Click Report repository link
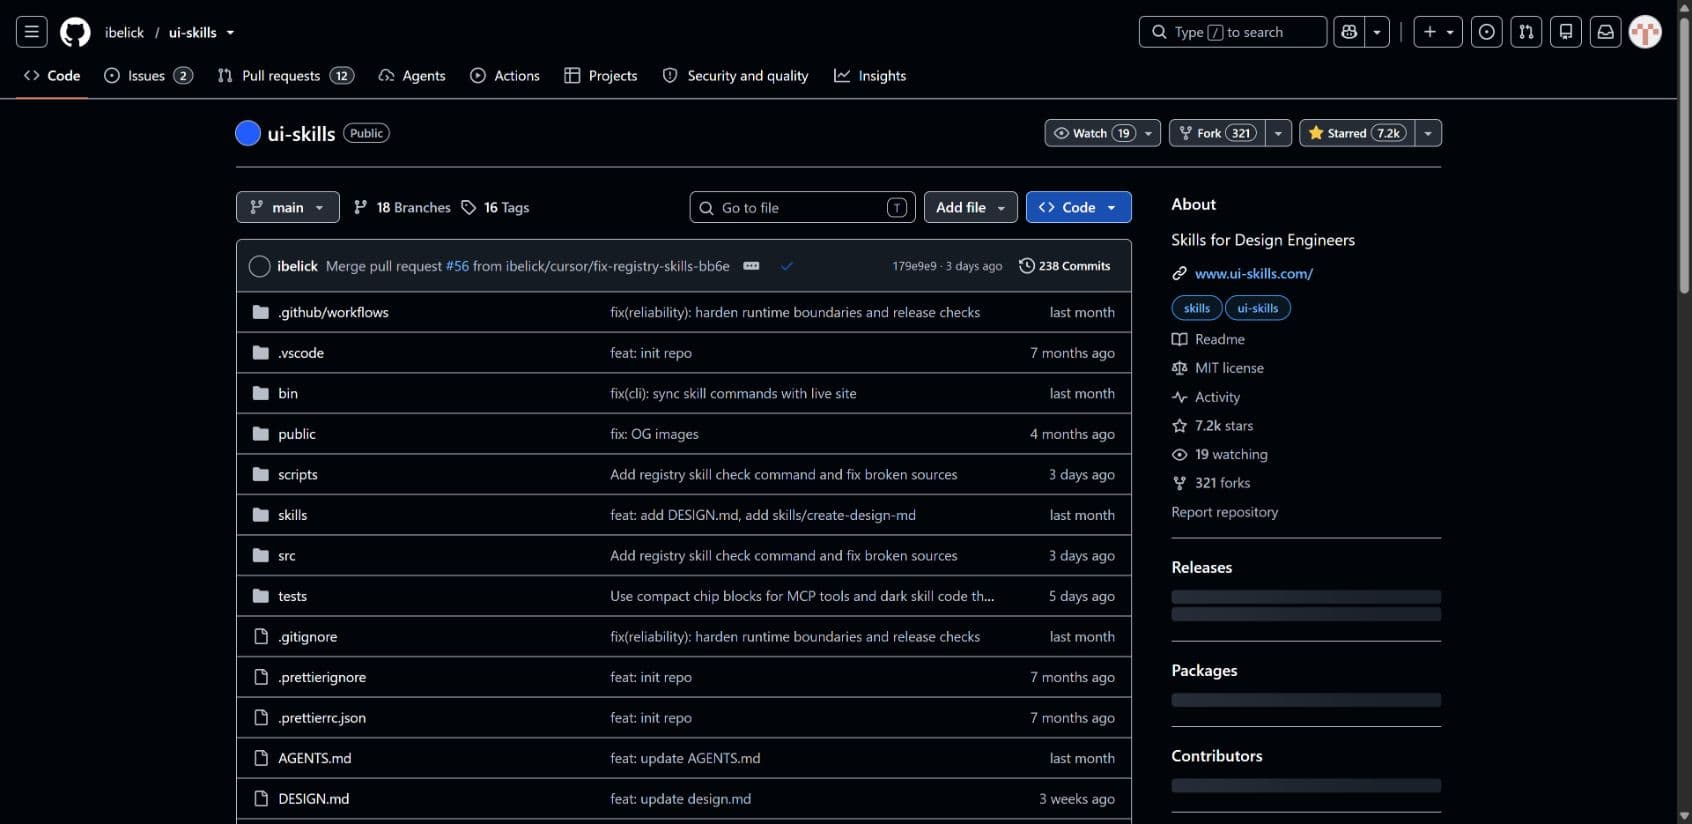This screenshot has height=824, width=1692. (1225, 512)
